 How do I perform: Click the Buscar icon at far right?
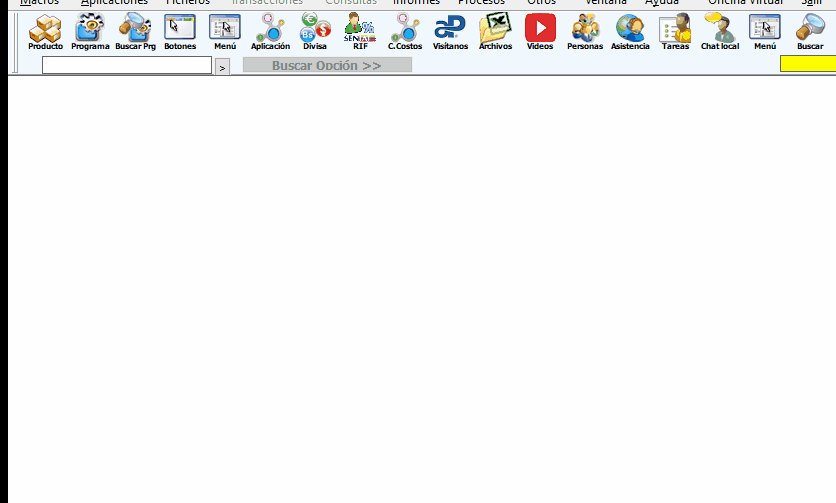point(810,31)
